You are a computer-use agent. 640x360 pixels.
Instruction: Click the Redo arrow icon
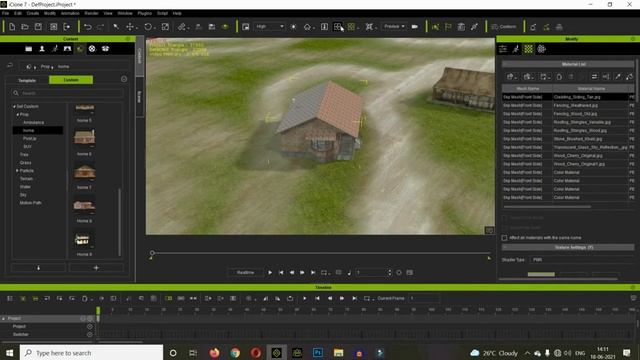click(x=100, y=27)
